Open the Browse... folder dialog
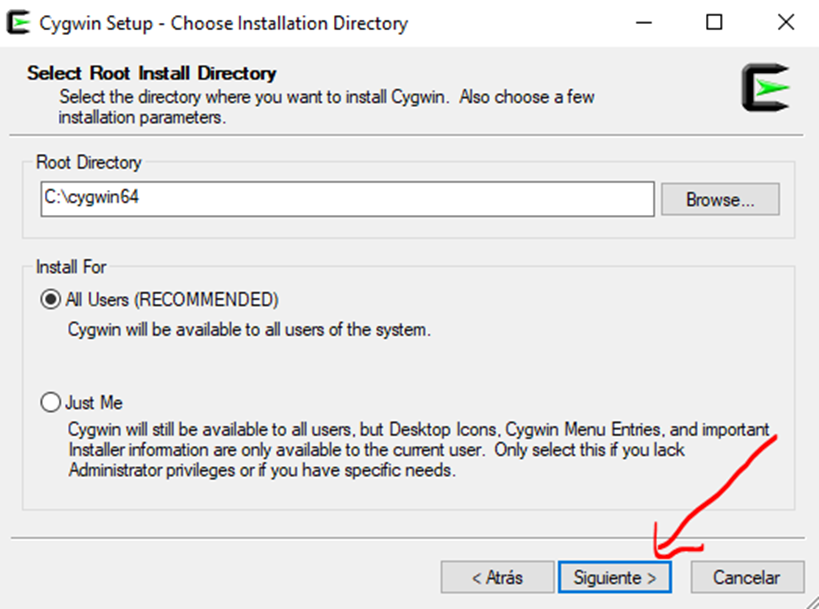Viewport: 819px width, 609px height. [719, 199]
